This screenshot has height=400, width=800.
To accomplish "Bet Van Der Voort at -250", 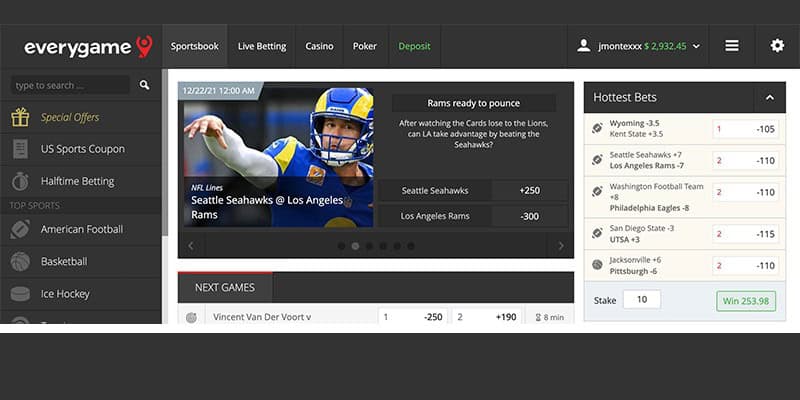I will click(413, 316).
